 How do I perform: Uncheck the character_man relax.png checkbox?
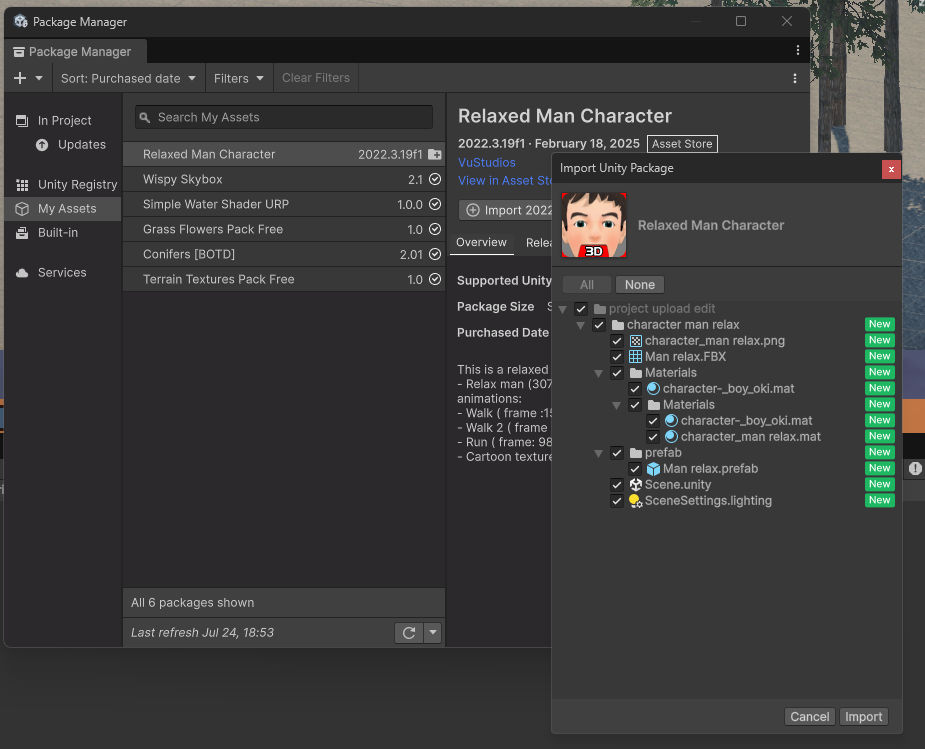[617, 341]
